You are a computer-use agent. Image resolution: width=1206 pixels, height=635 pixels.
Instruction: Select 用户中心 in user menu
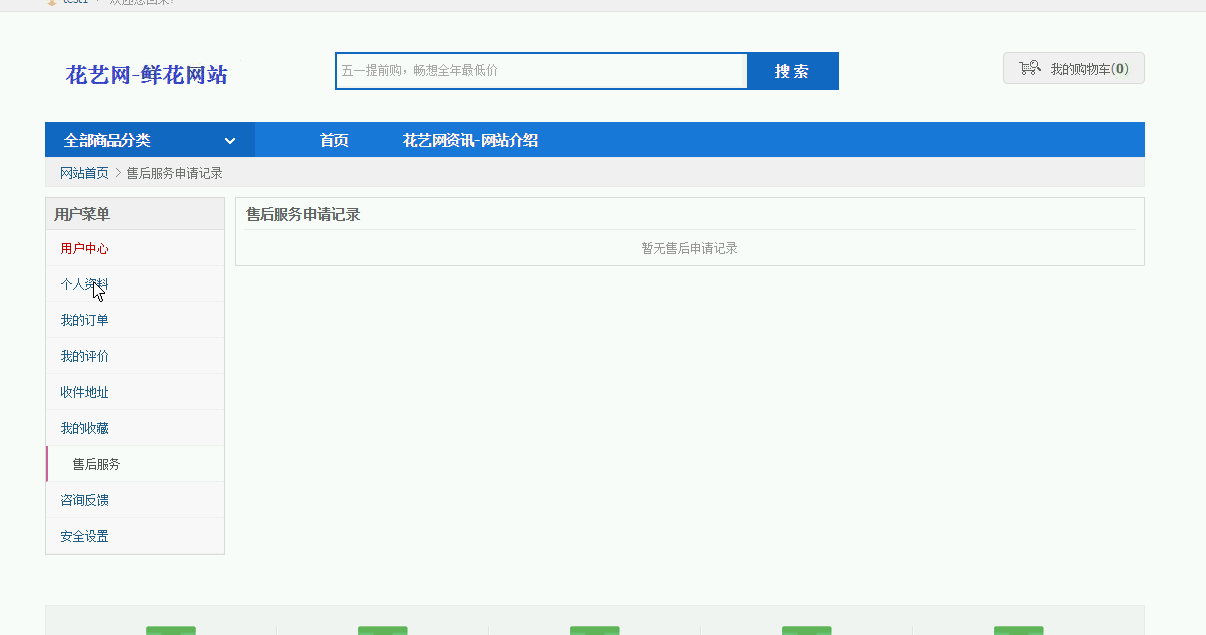pyautogui.click(x=84, y=248)
